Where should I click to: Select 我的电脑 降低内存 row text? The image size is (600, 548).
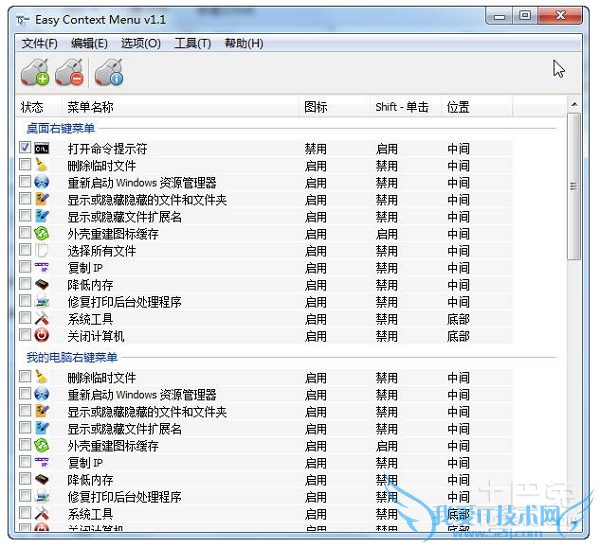point(90,480)
